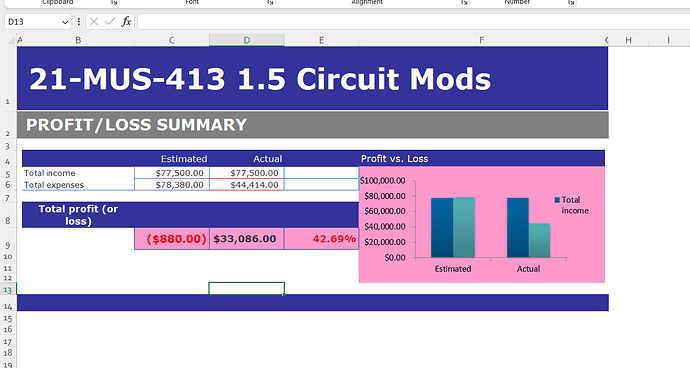Expand the Name Box dropdown arrow

[x=65, y=22]
